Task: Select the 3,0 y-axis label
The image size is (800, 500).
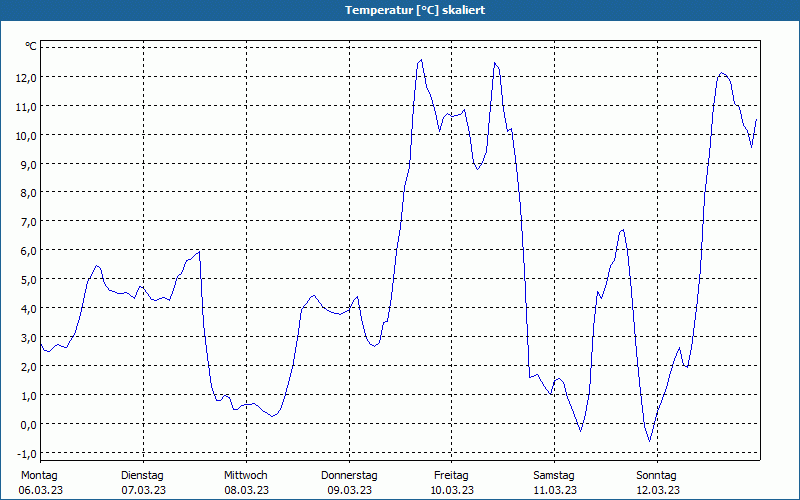Action: (29, 337)
